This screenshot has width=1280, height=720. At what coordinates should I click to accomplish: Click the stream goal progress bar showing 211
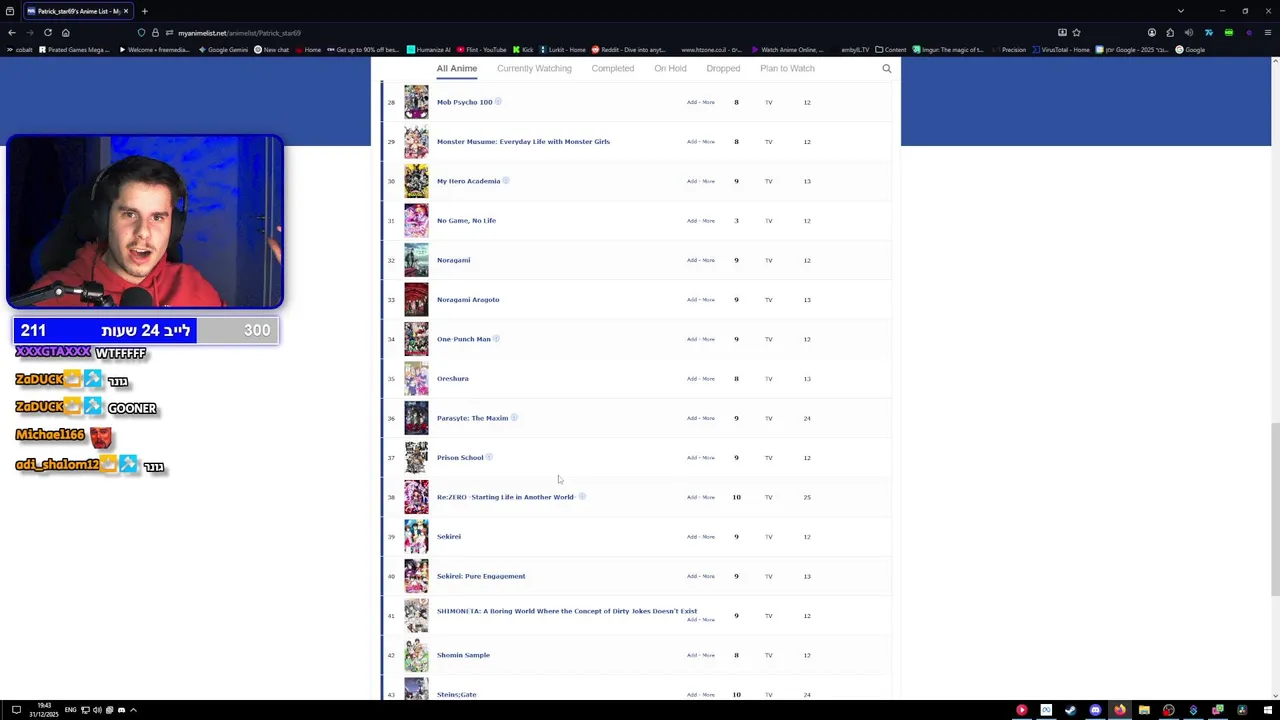click(146, 331)
